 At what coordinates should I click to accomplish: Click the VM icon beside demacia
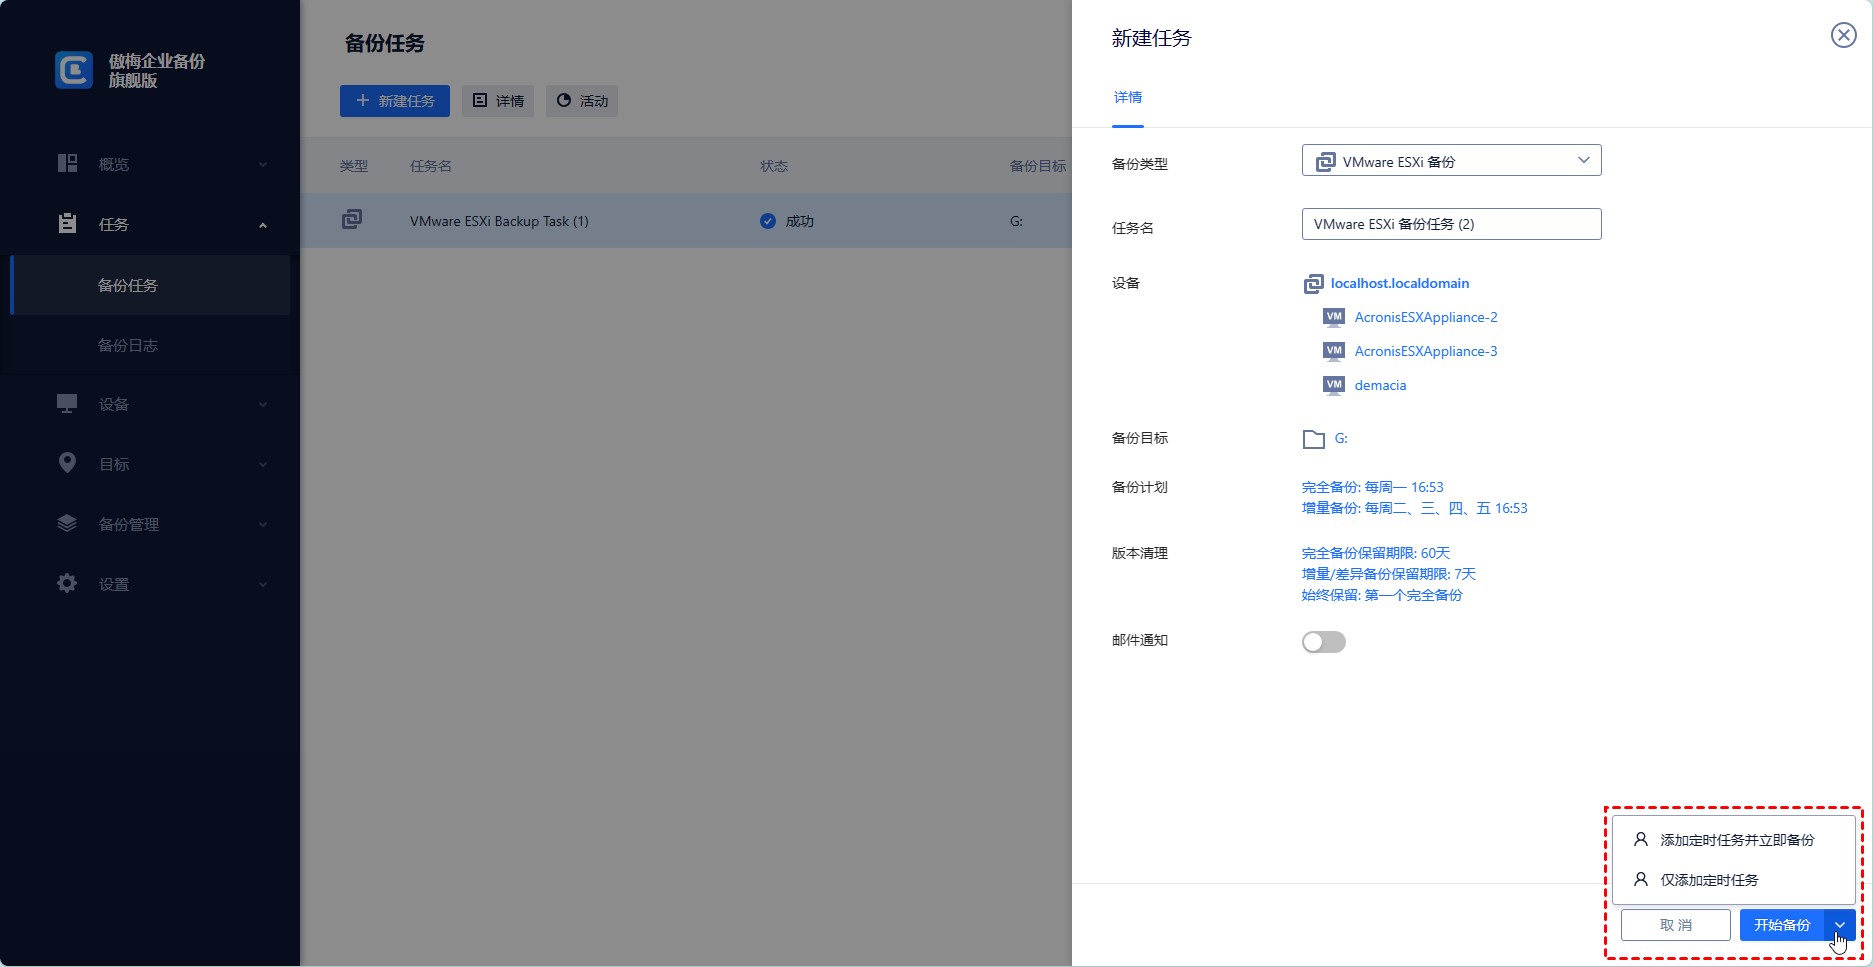(1334, 385)
